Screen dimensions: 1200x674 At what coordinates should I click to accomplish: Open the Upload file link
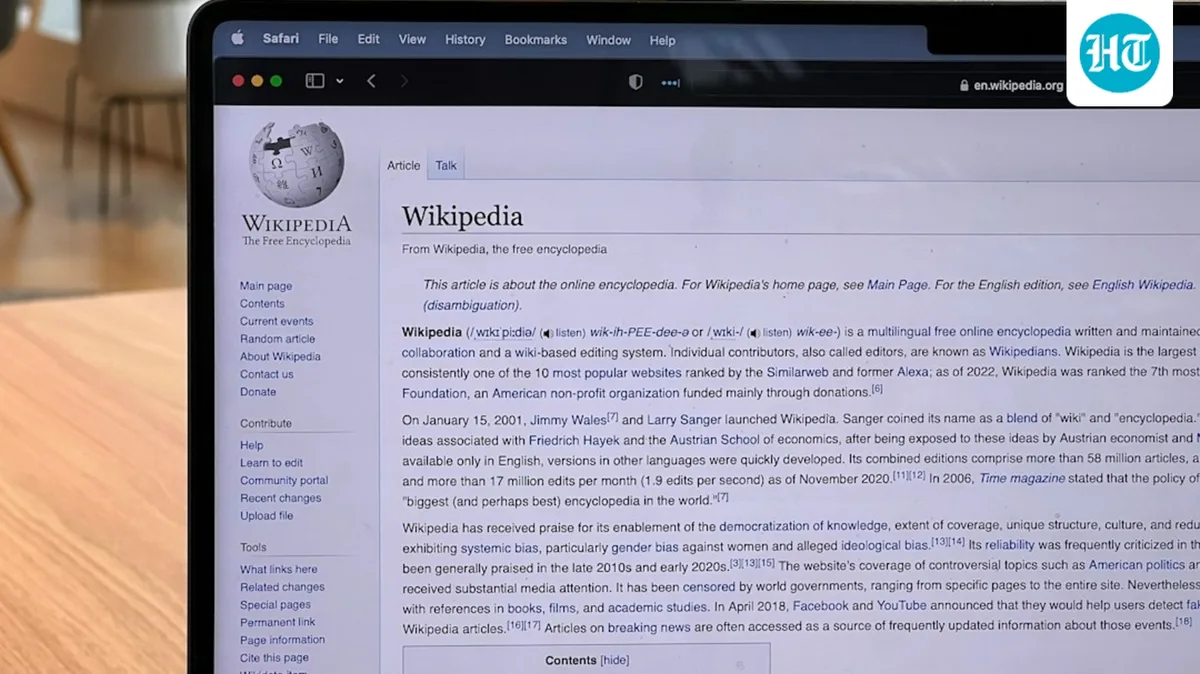pos(266,516)
